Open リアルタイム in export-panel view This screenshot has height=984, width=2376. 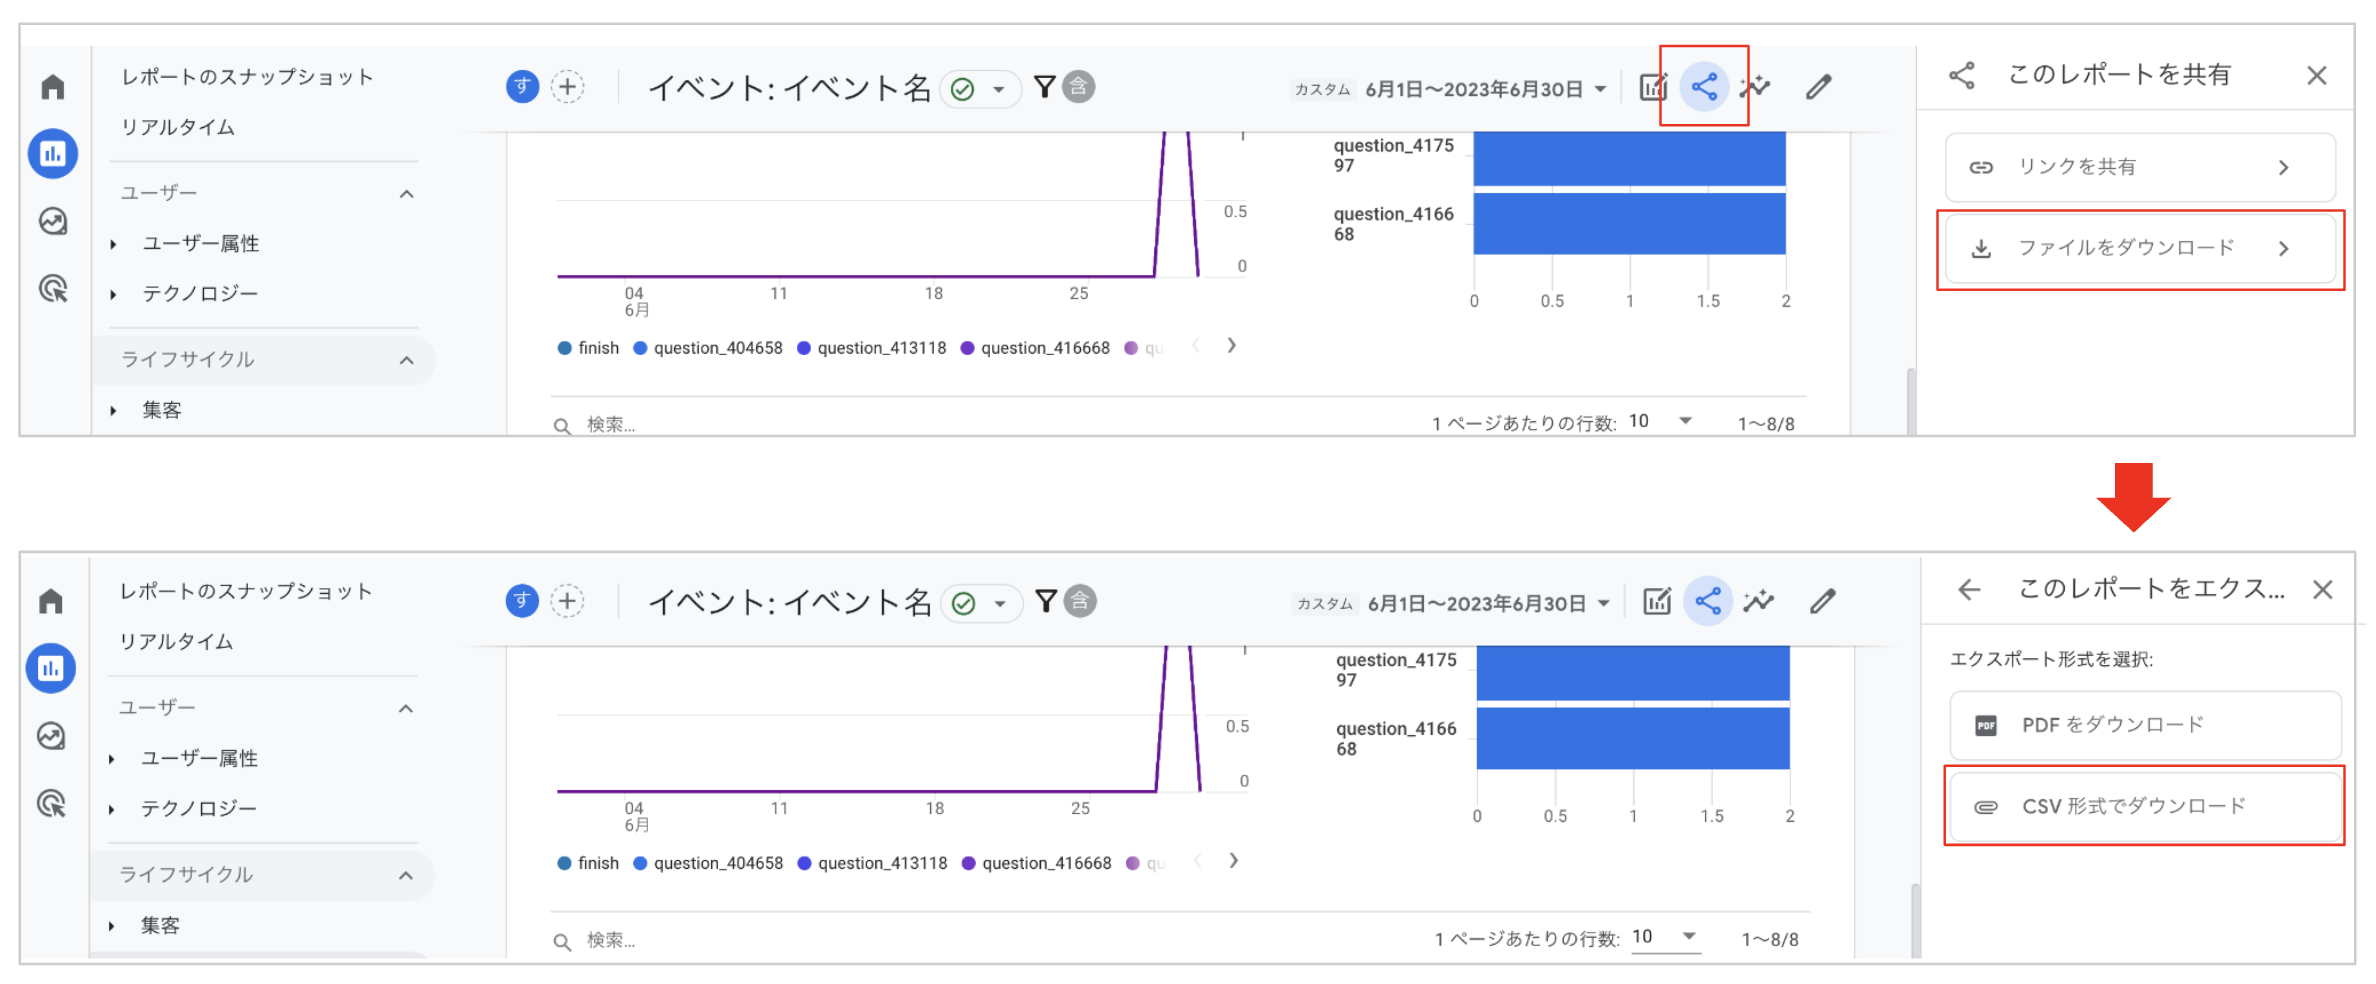click(x=177, y=642)
